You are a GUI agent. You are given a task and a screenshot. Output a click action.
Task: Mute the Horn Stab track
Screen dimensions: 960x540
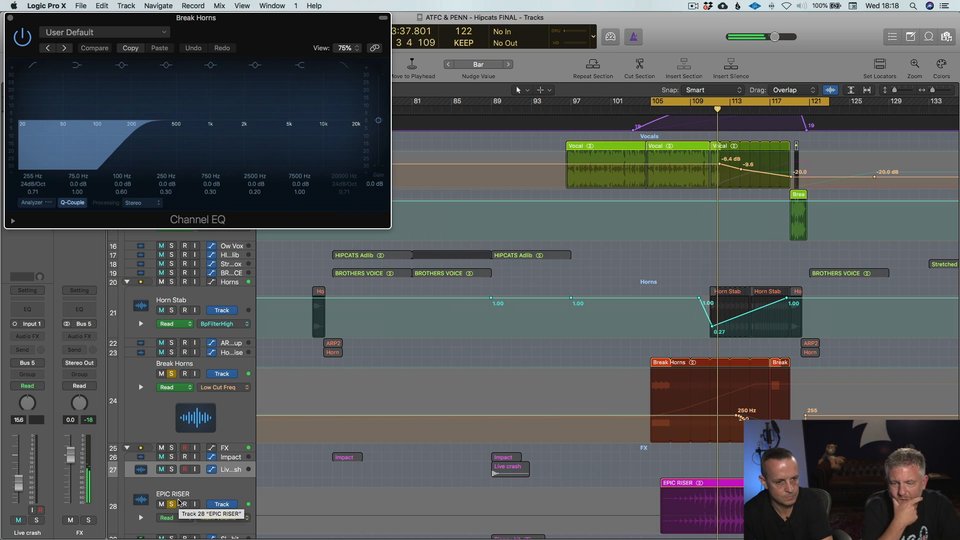pyautogui.click(x=161, y=310)
